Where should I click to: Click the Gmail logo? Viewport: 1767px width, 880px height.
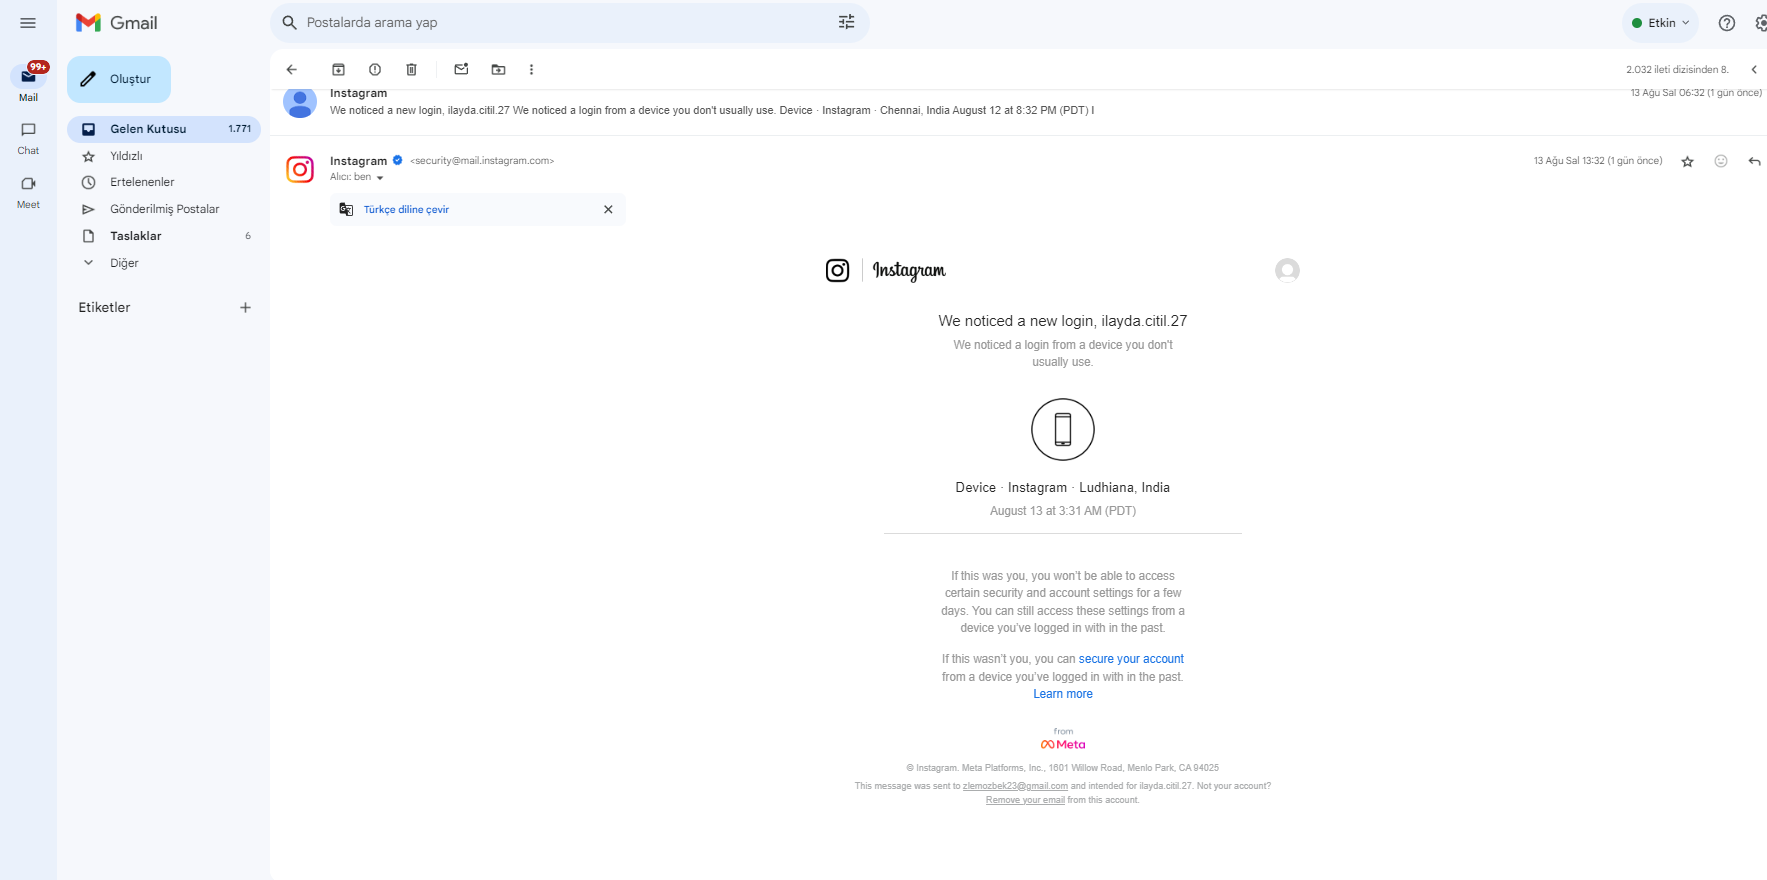click(117, 23)
